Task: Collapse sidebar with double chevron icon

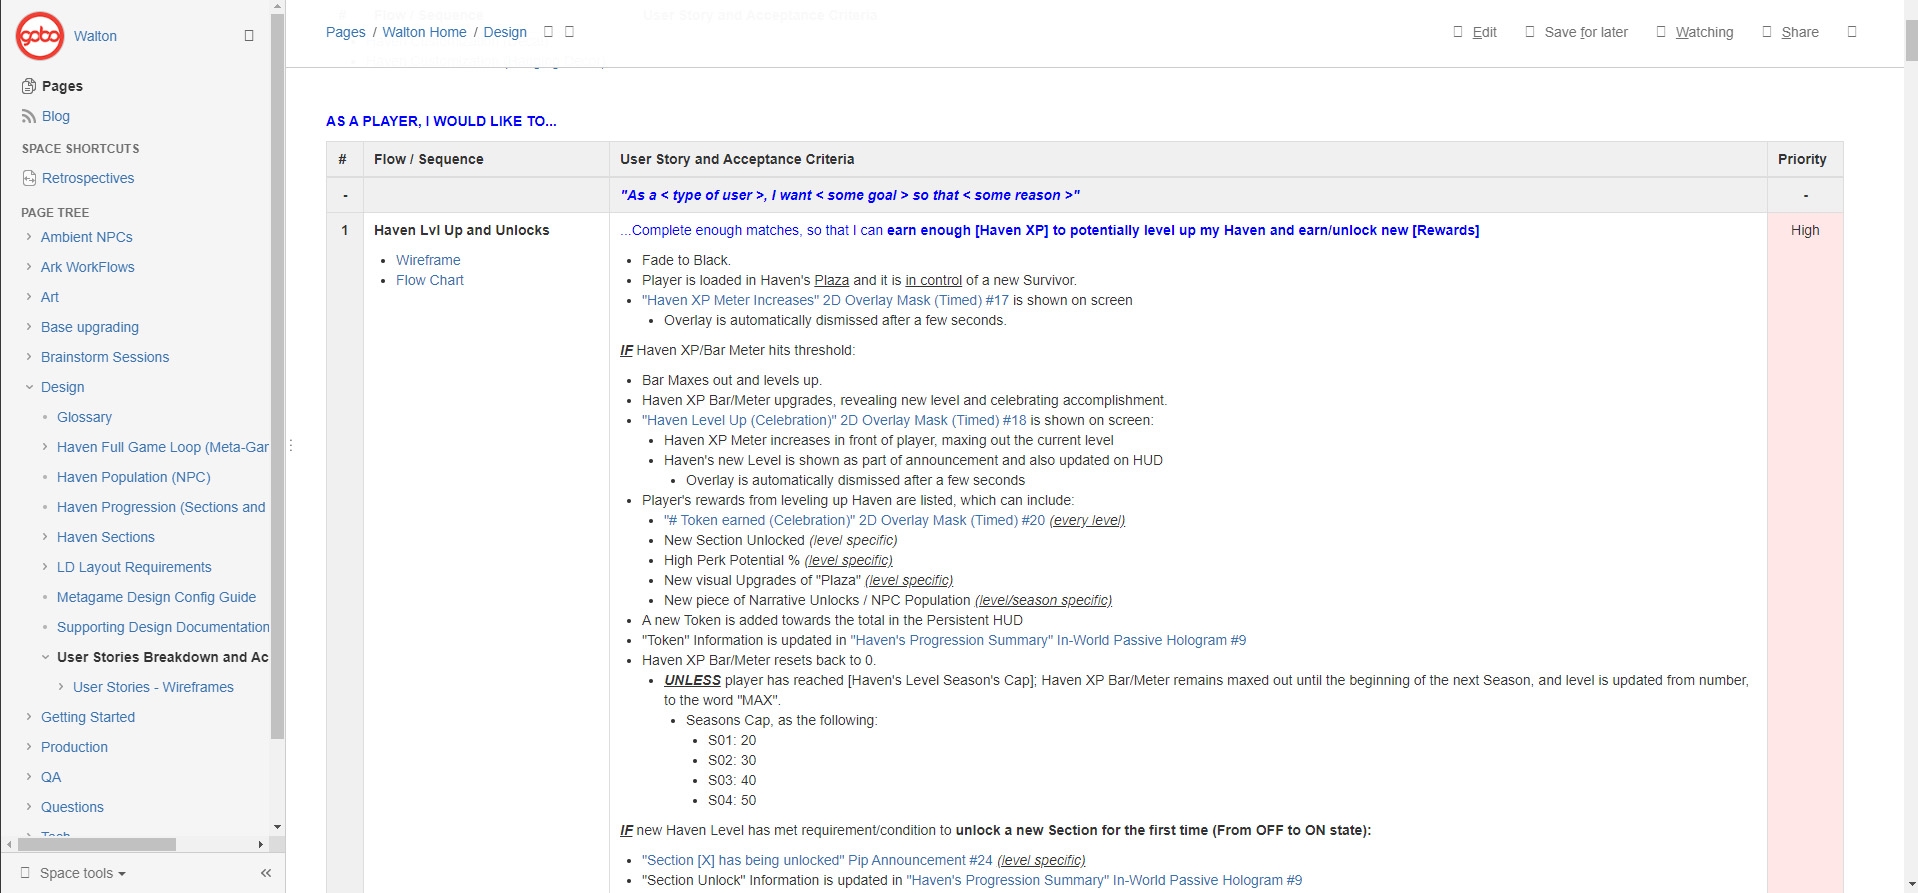Action: (266, 873)
